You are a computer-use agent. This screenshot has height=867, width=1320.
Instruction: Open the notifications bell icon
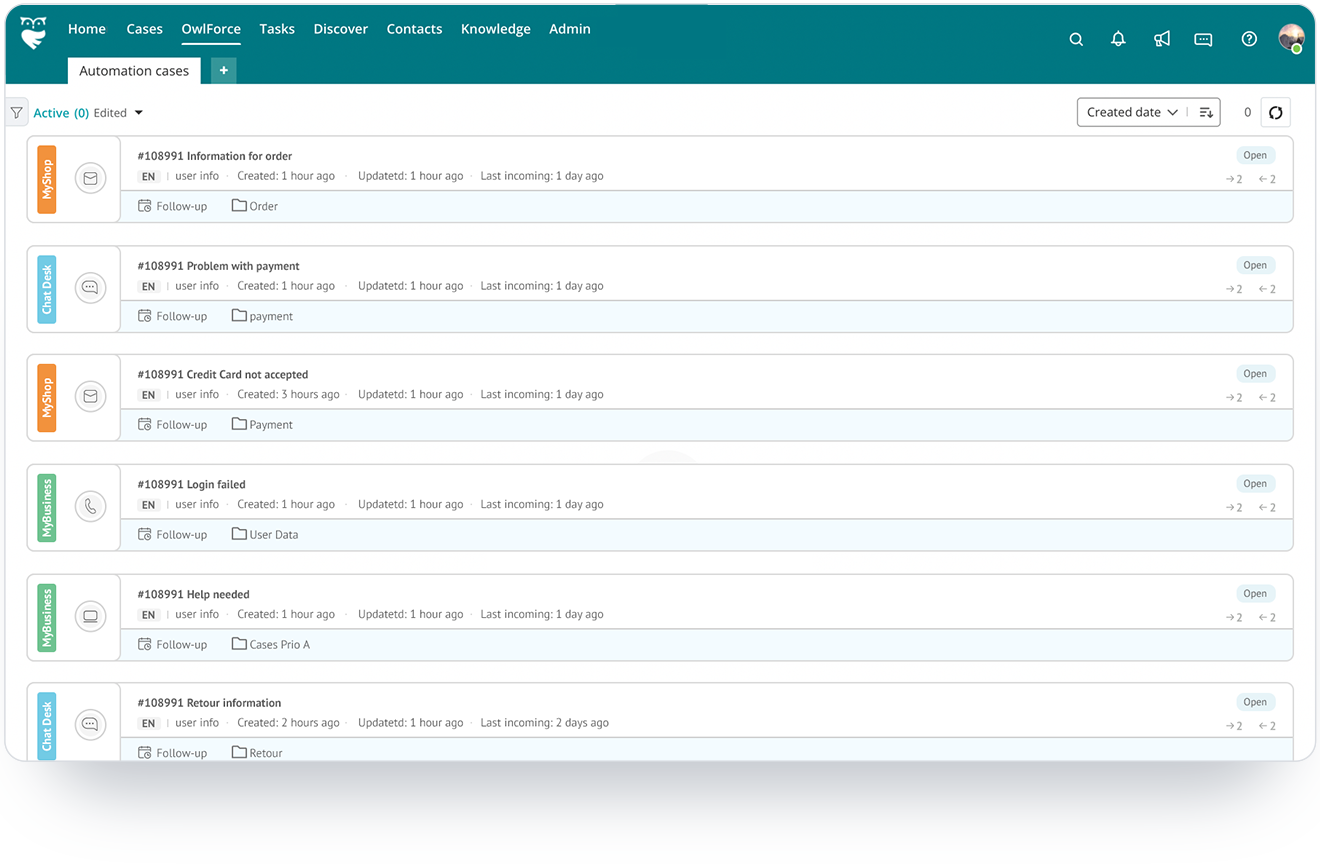[1118, 39]
